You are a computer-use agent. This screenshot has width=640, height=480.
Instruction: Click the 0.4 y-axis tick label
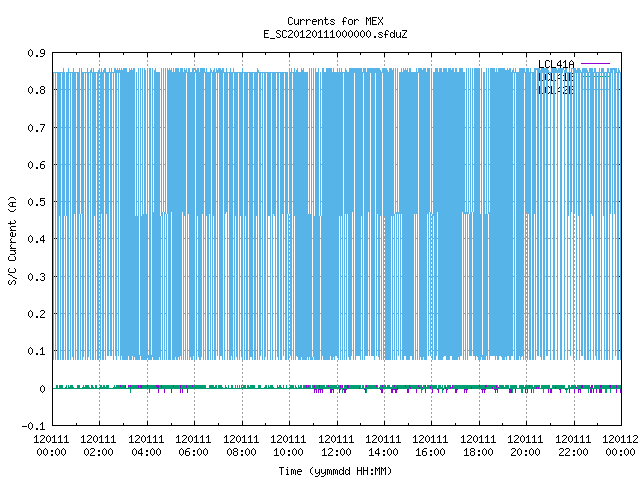[x=37, y=239]
